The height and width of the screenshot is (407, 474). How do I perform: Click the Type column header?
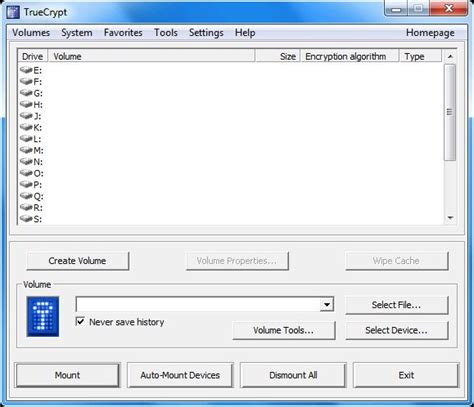[x=420, y=56]
